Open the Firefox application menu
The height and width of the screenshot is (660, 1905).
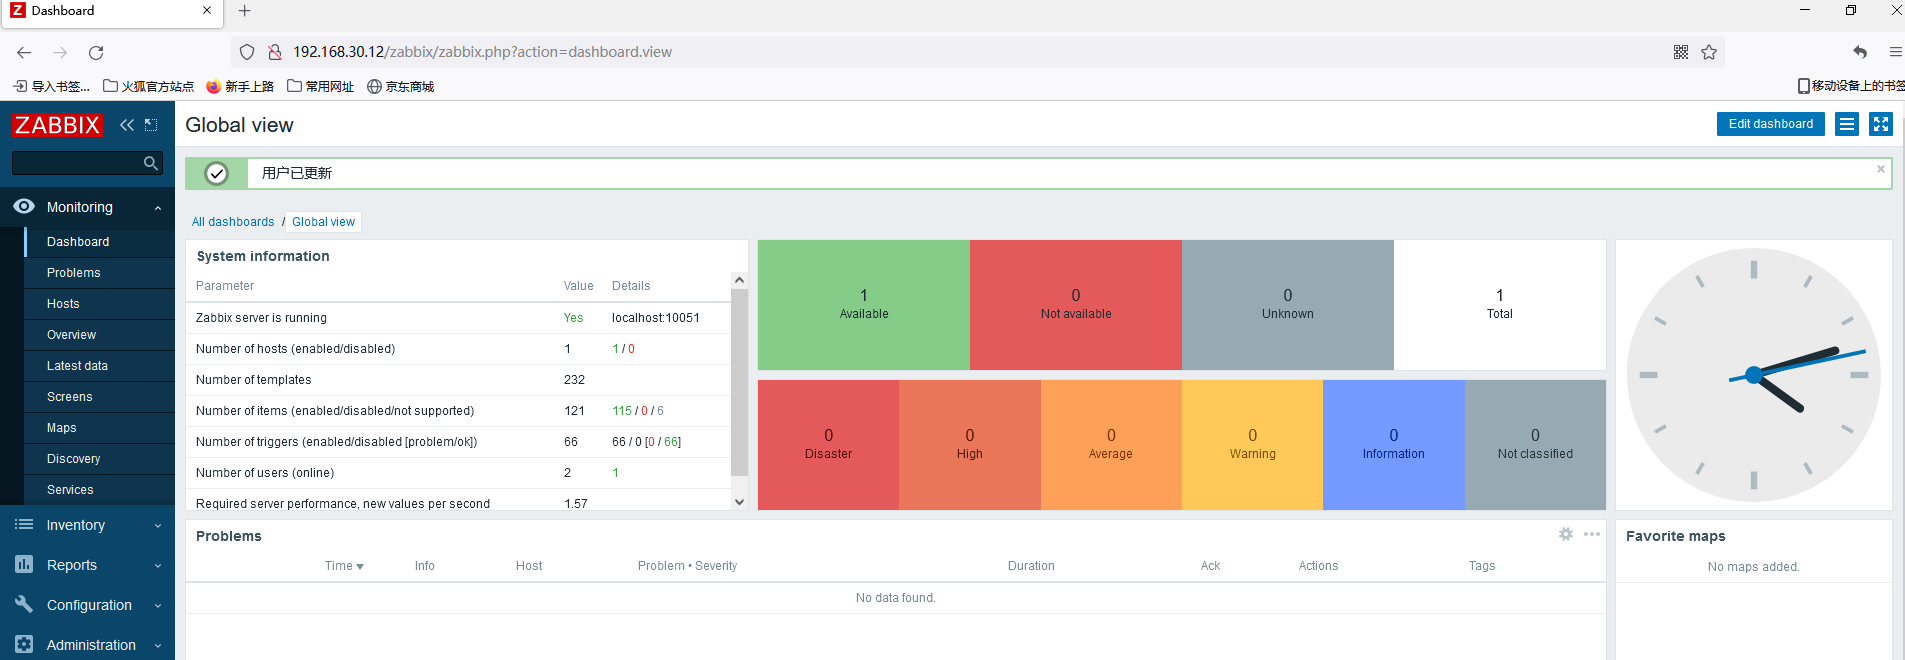tap(1895, 52)
